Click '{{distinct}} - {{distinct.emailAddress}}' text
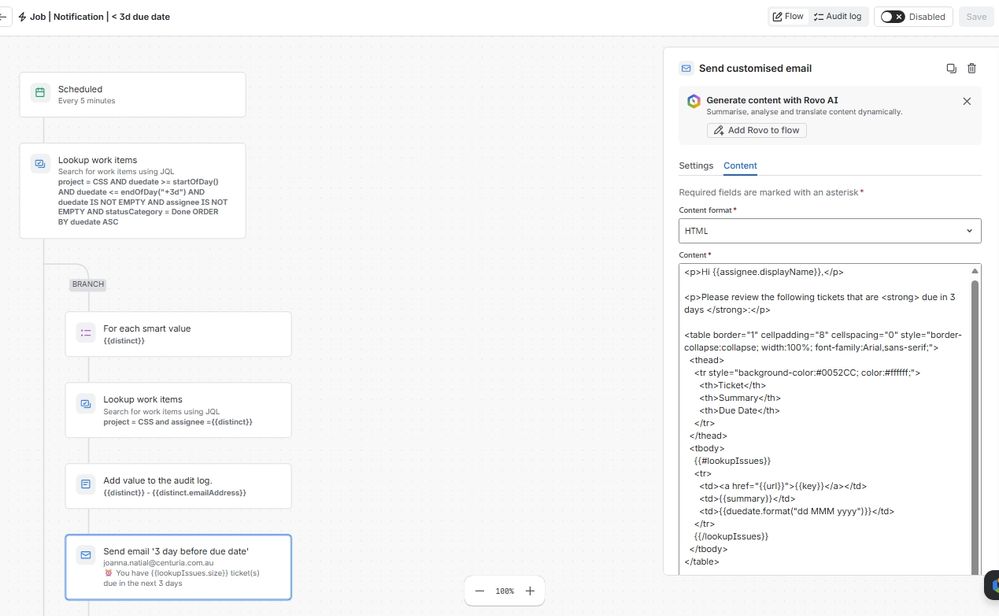Image resolution: width=999 pixels, height=616 pixels. coord(175,492)
